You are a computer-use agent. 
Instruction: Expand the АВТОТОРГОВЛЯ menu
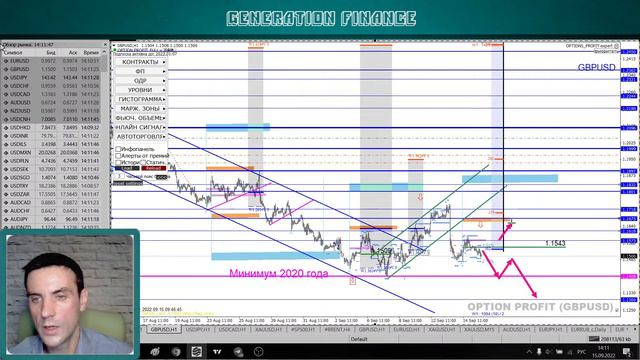coord(140,137)
